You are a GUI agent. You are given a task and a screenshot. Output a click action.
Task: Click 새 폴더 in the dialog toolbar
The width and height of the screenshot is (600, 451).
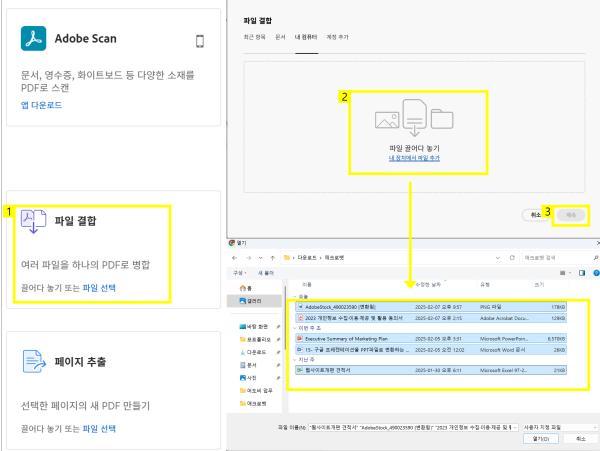(x=266, y=273)
